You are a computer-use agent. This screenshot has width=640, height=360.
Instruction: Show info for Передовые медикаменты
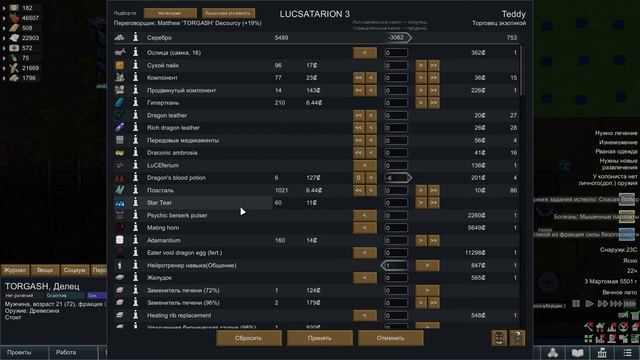[x=136, y=140]
